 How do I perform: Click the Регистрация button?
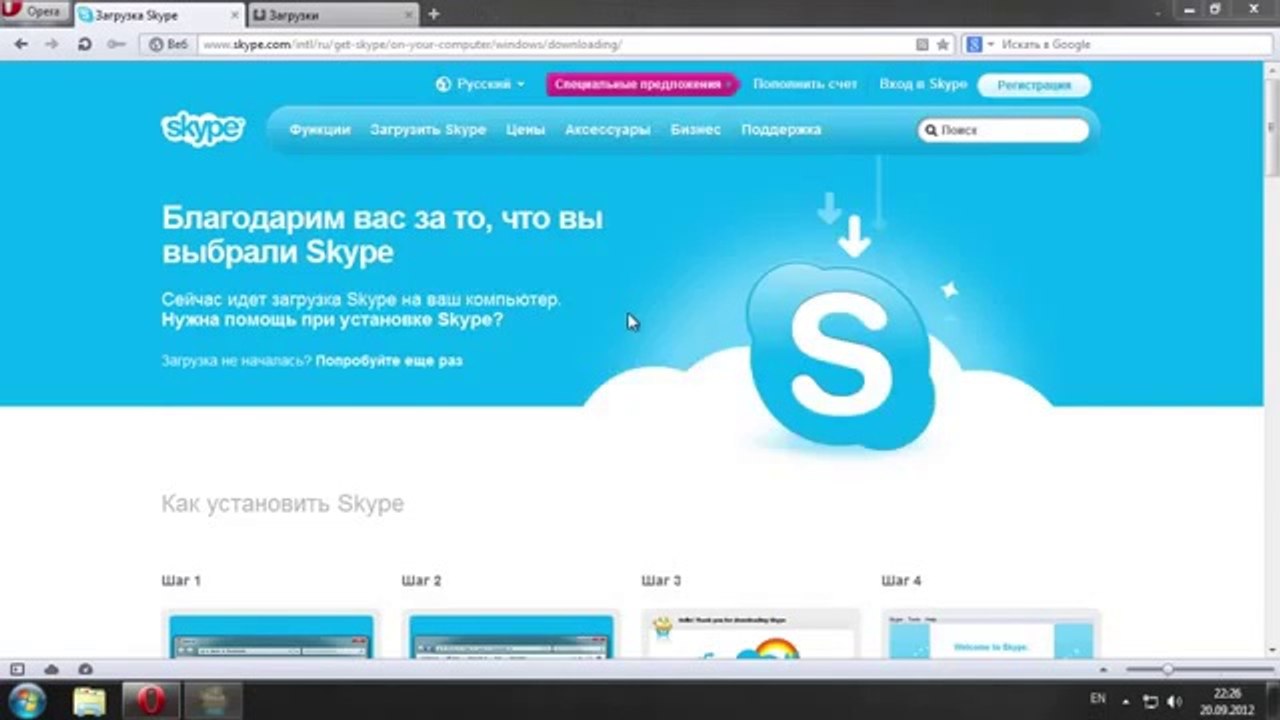[1034, 85]
